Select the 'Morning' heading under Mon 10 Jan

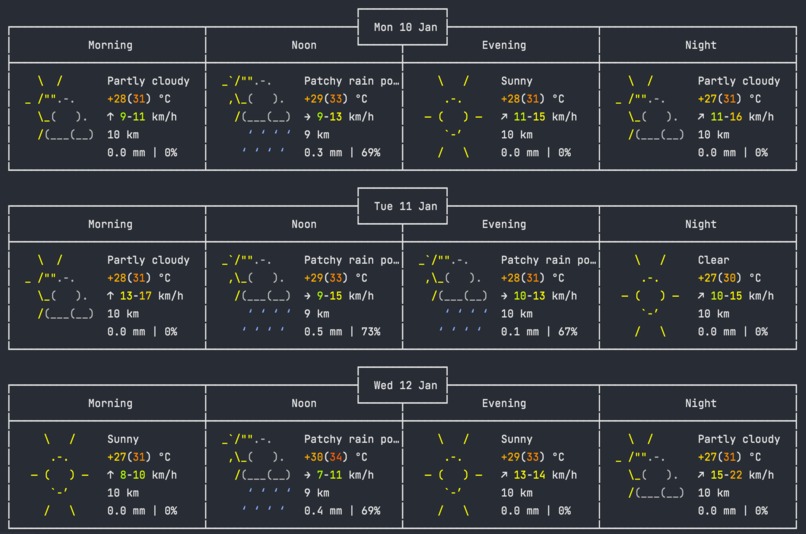click(x=110, y=45)
